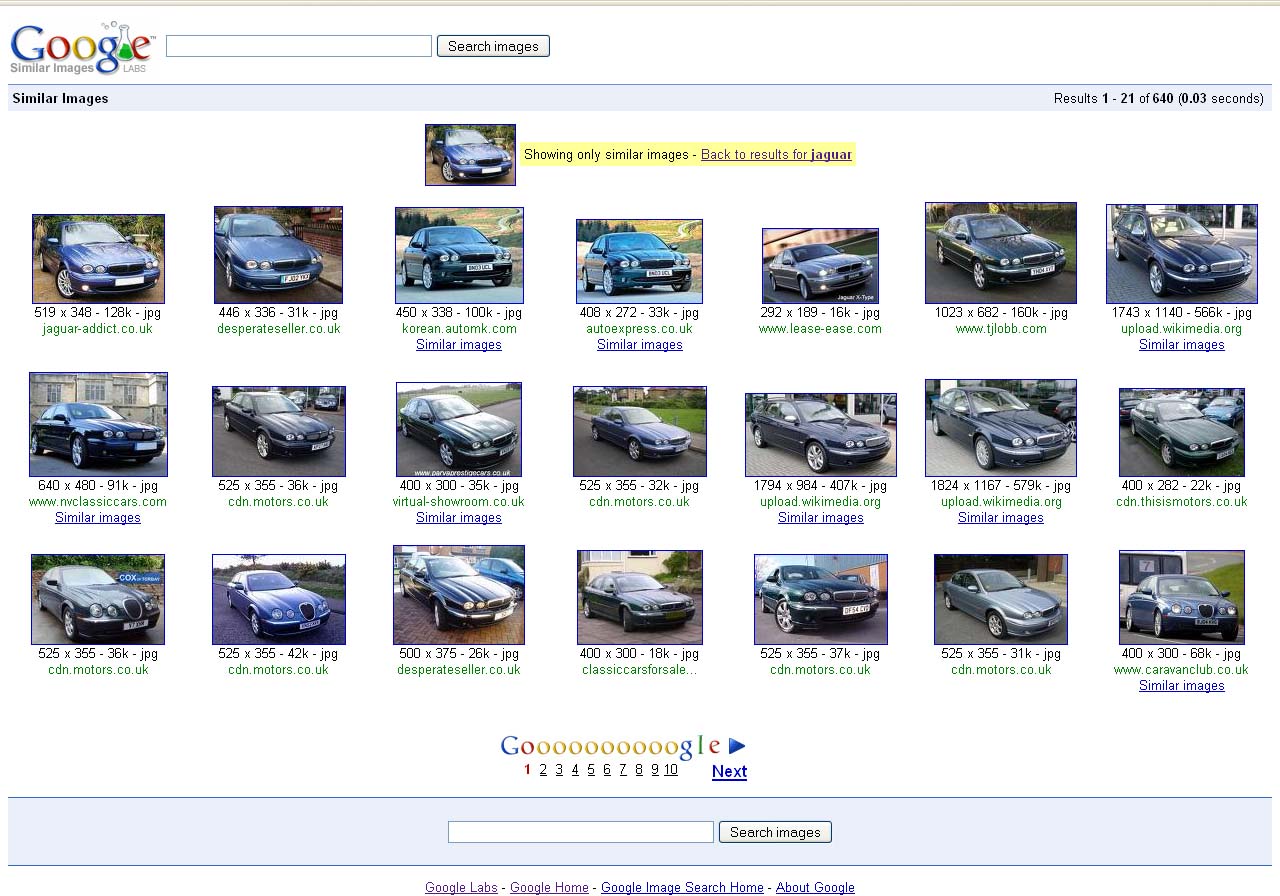Click the top Search images button

pos(493,46)
